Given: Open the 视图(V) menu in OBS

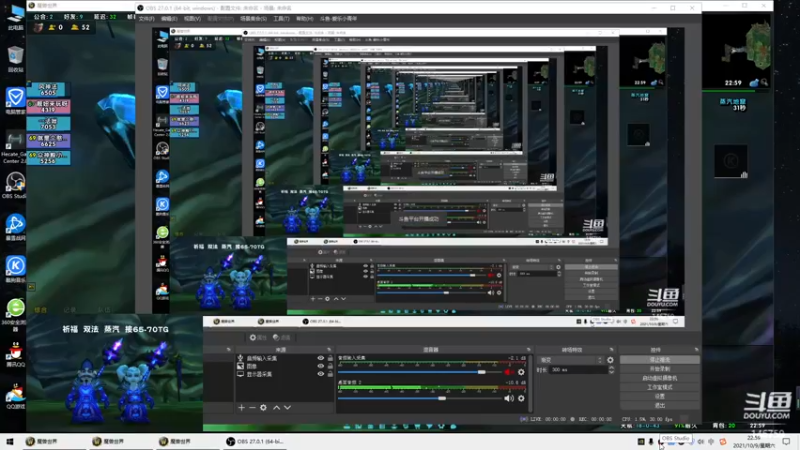Looking at the screenshot, I should point(192,19).
